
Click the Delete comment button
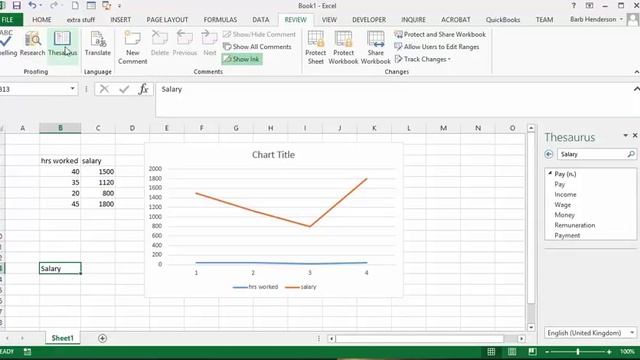click(x=160, y=44)
